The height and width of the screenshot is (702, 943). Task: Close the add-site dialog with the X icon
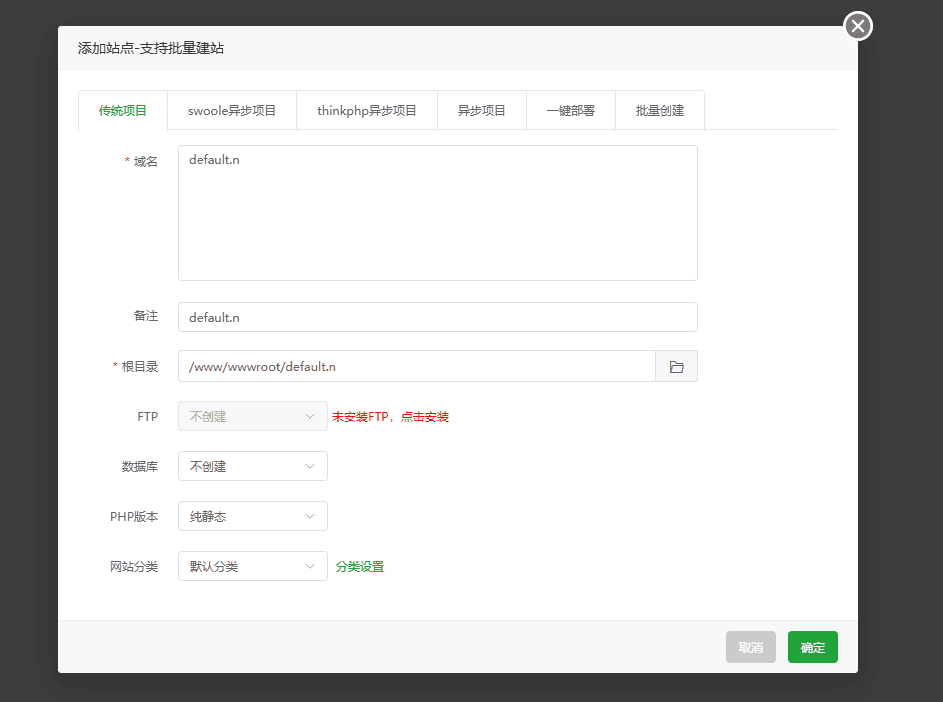858,26
